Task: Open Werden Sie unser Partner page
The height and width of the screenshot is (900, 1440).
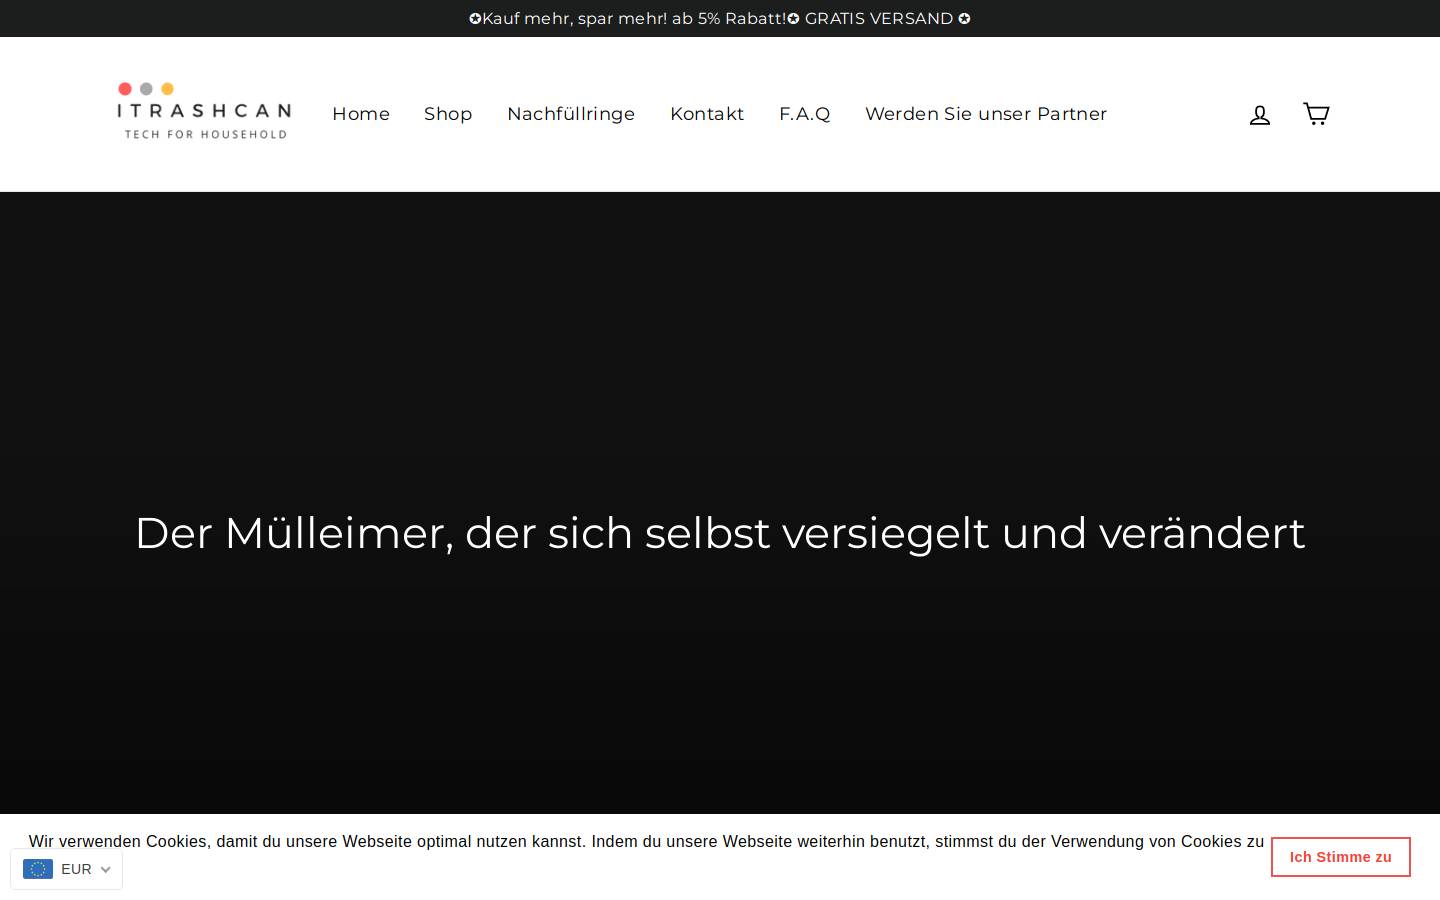Action: pyautogui.click(x=986, y=114)
